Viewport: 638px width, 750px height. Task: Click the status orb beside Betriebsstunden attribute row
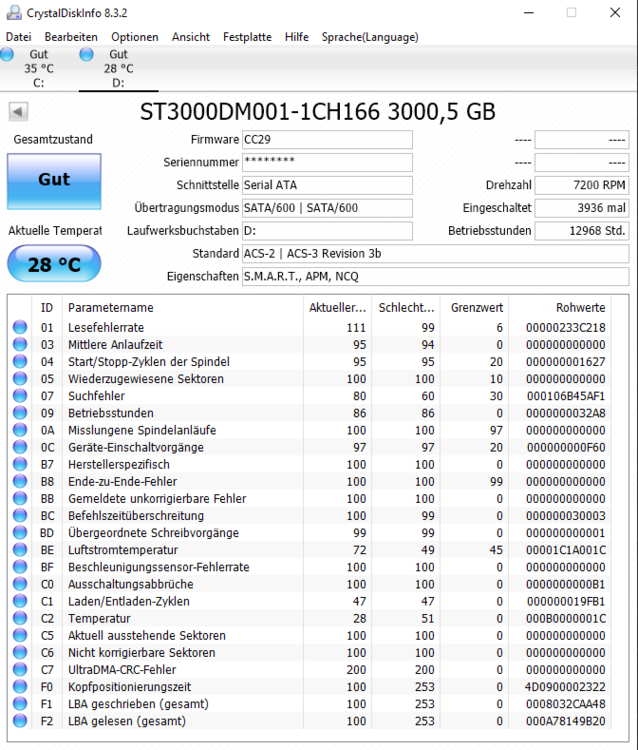(x=20, y=413)
